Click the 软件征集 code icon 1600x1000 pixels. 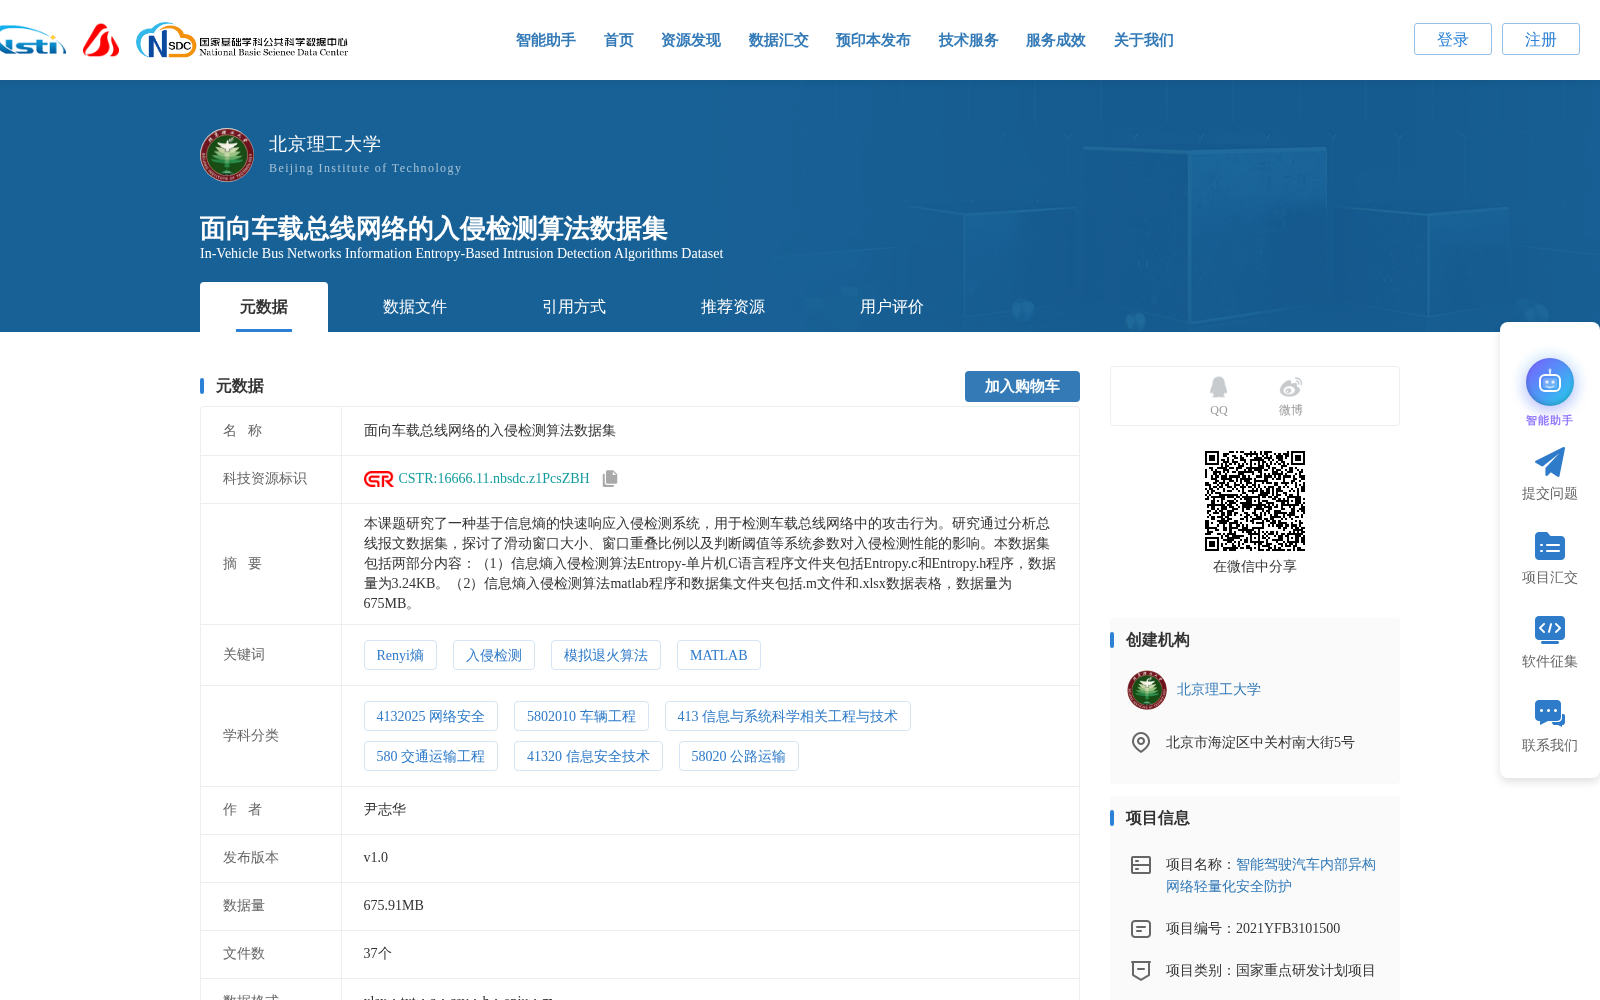(1549, 629)
